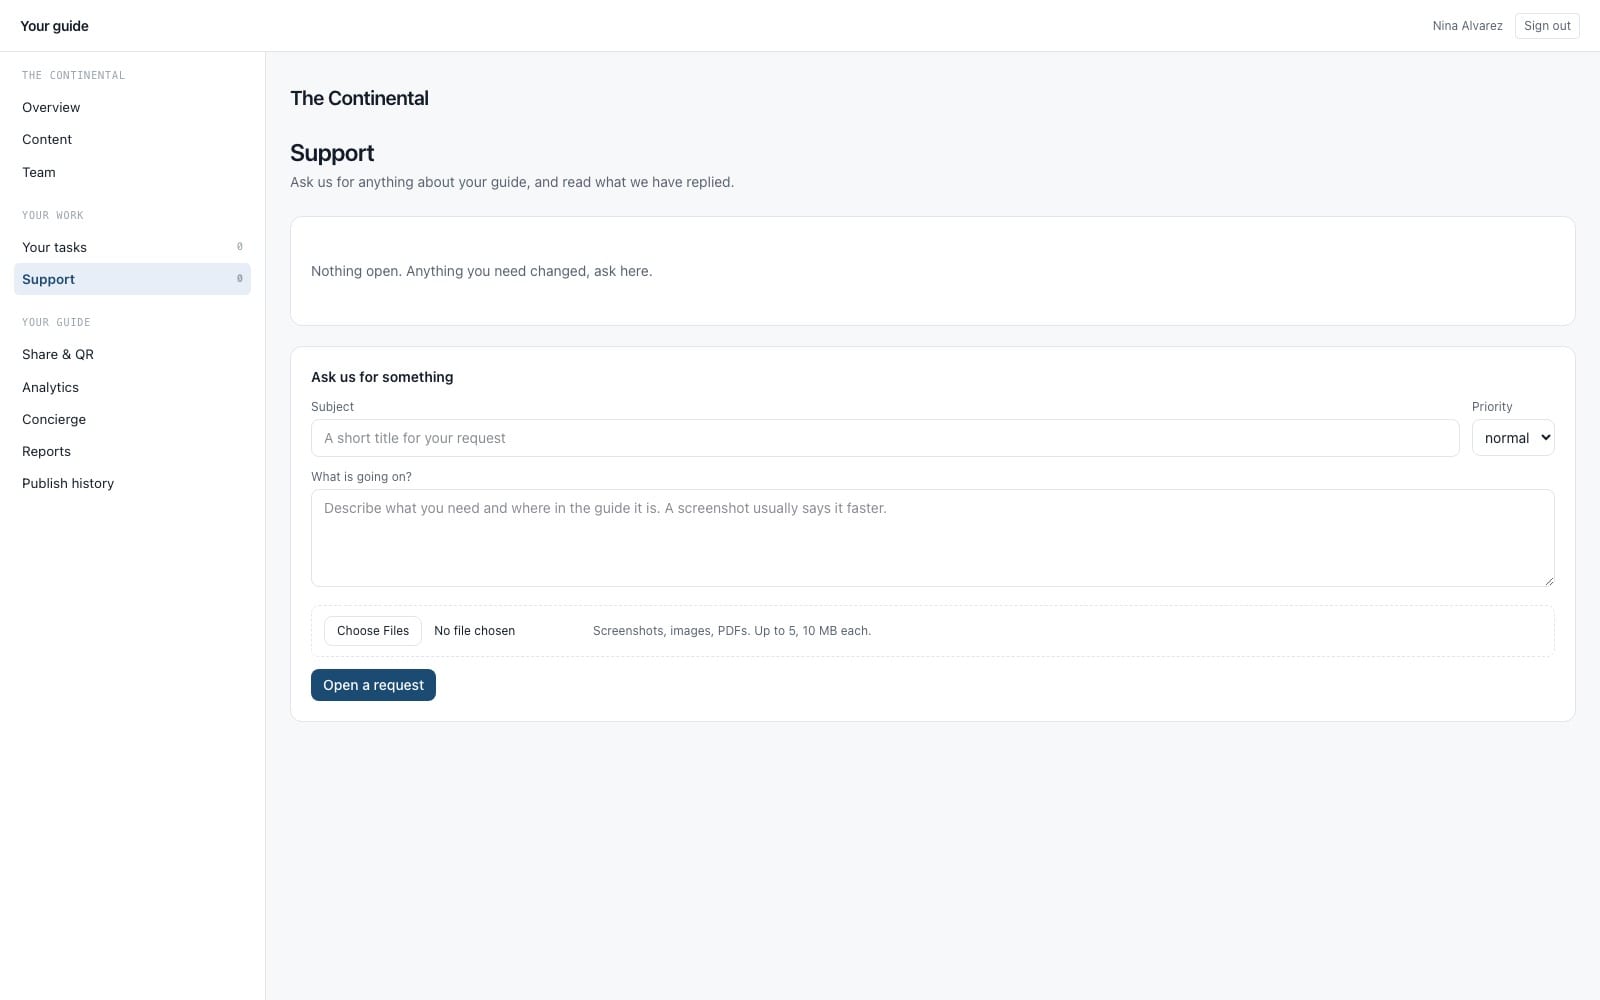Open the Overview page in sidebar
Image resolution: width=1600 pixels, height=1000 pixels.
pos(132,107)
